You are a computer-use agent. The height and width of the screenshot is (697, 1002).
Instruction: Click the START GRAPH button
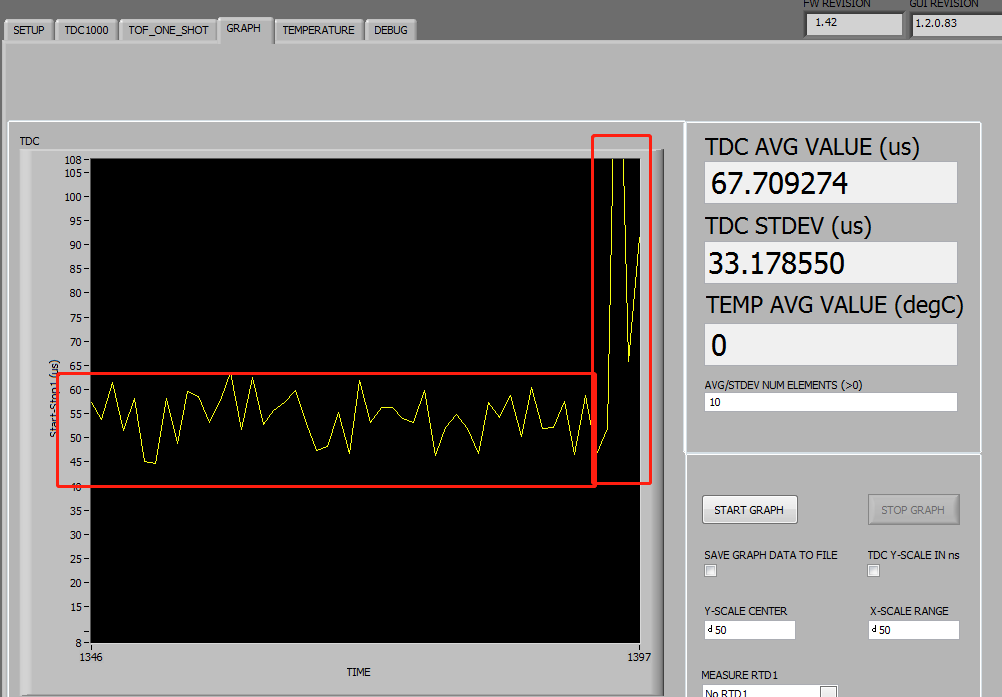pyautogui.click(x=749, y=509)
